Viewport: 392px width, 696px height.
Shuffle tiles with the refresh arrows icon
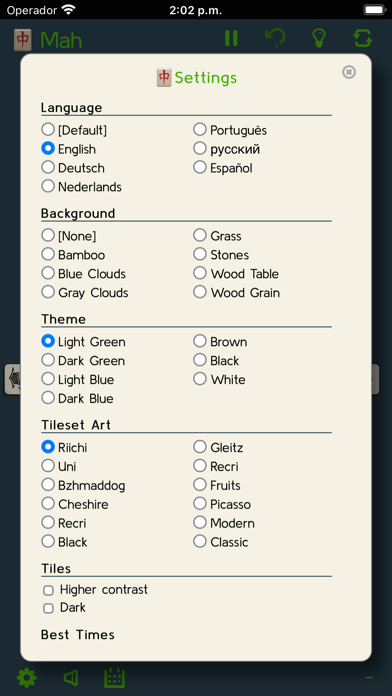(363, 38)
